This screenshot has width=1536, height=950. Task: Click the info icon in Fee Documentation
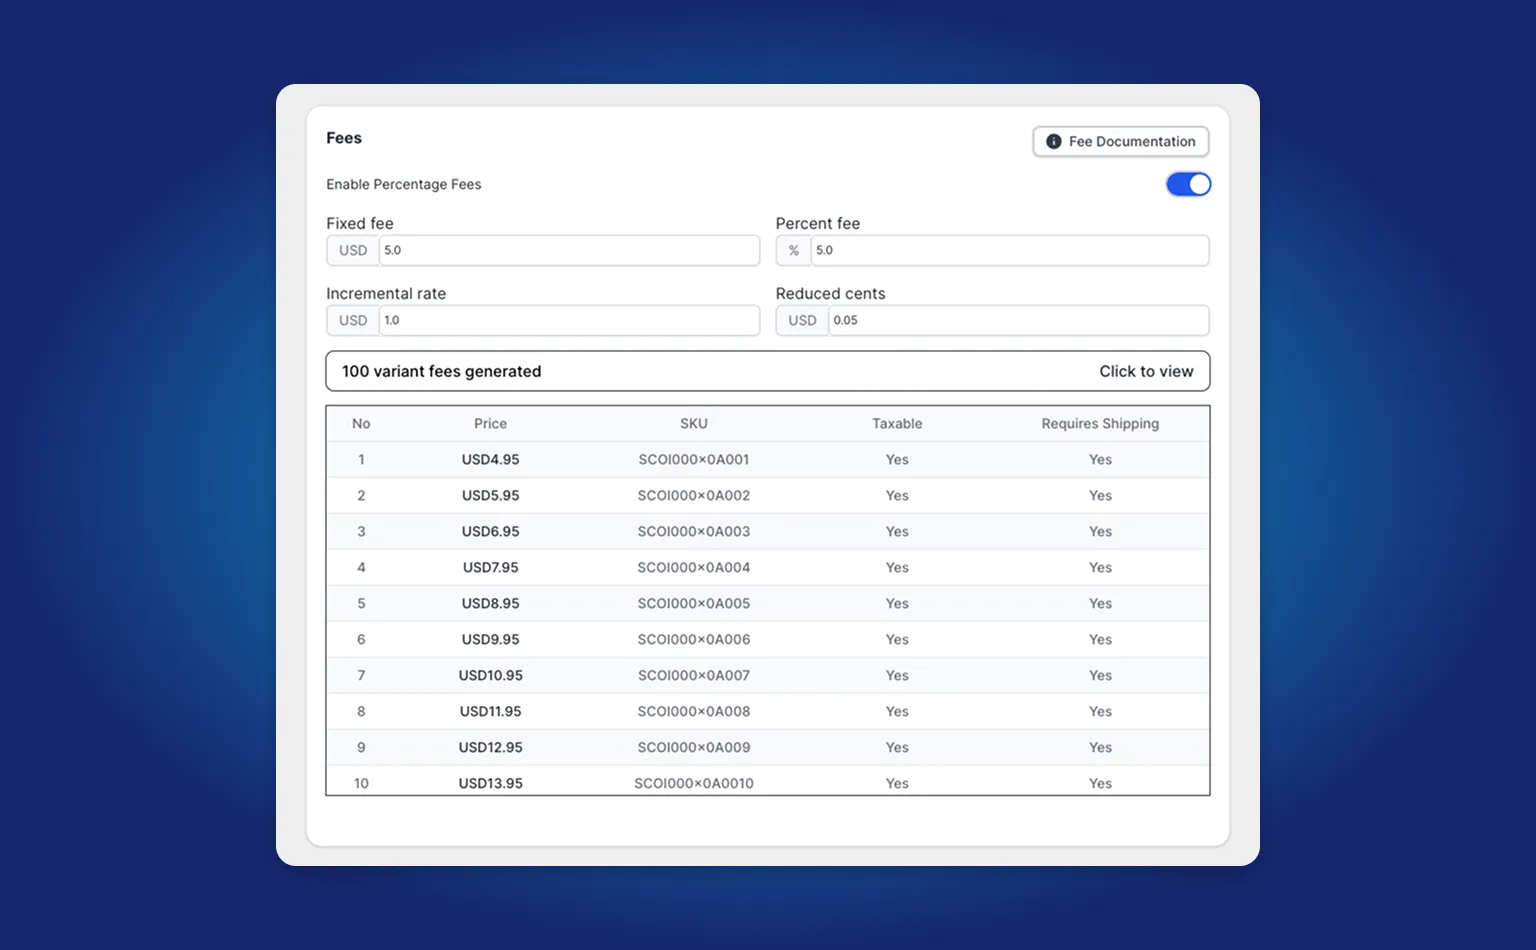[1053, 142]
